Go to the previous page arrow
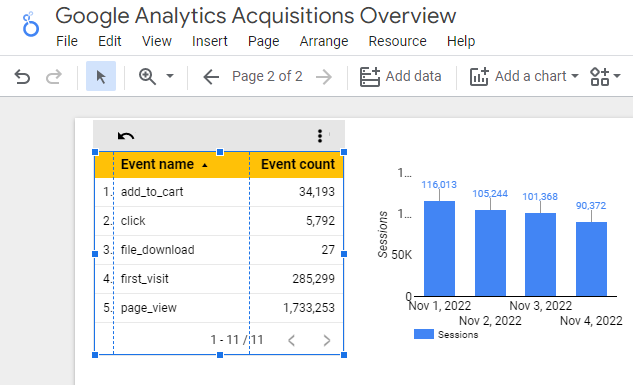The width and height of the screenshot is (633, 385). tap(211, 76)
